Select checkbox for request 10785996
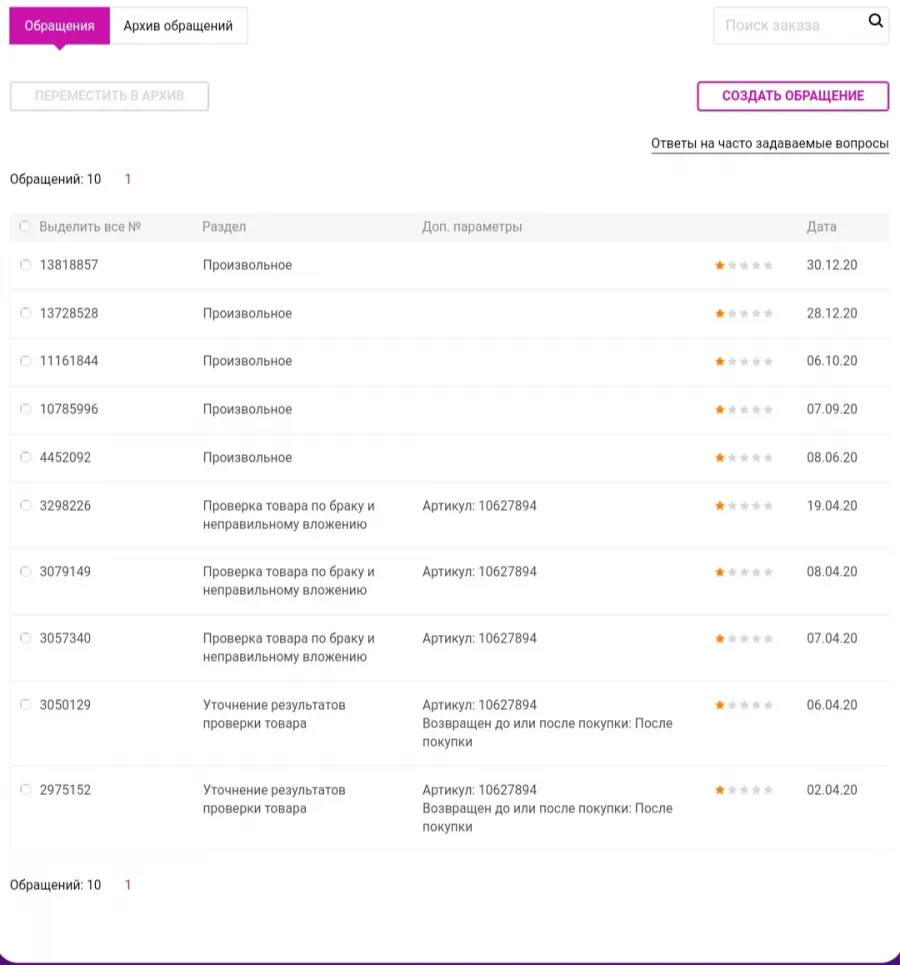Viewport: 900px width, 965px height. (25, 409)
